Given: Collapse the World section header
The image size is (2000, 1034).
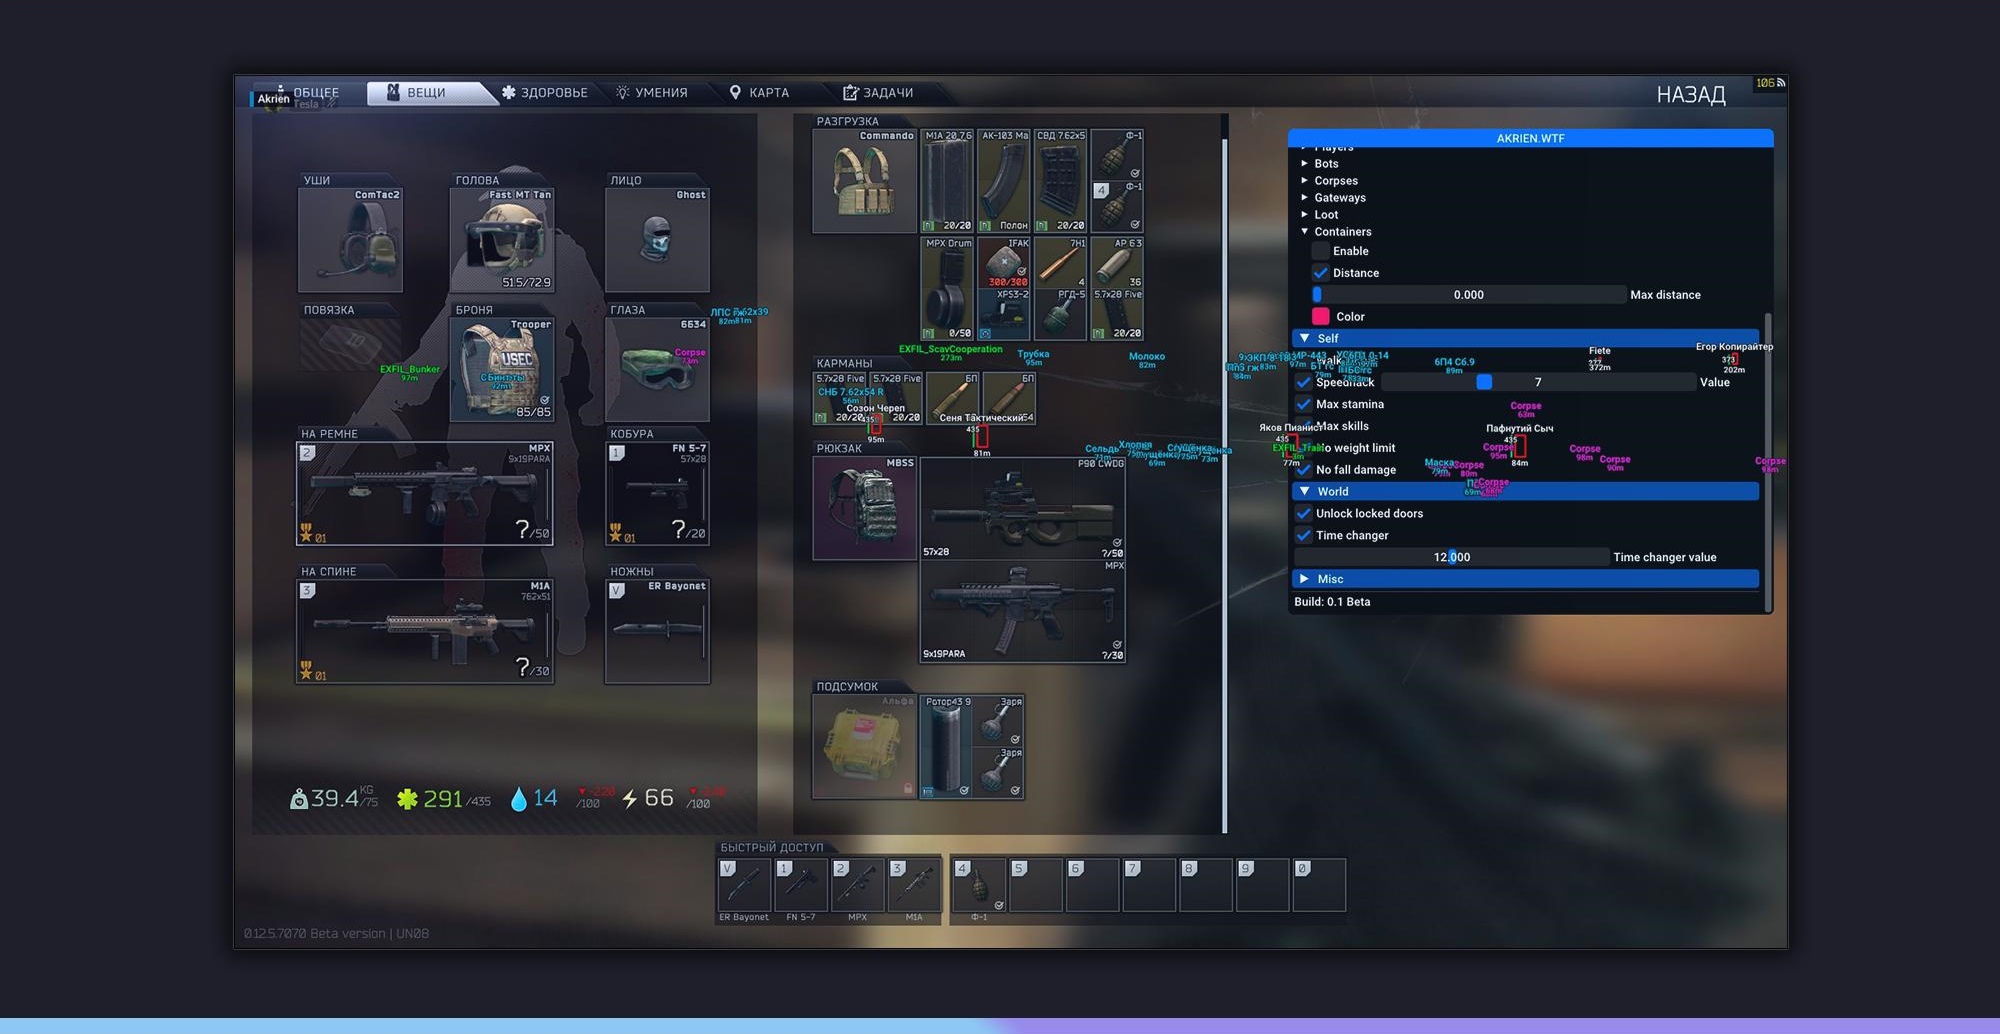Looking at the screenshot, I should coord(1525,491).
